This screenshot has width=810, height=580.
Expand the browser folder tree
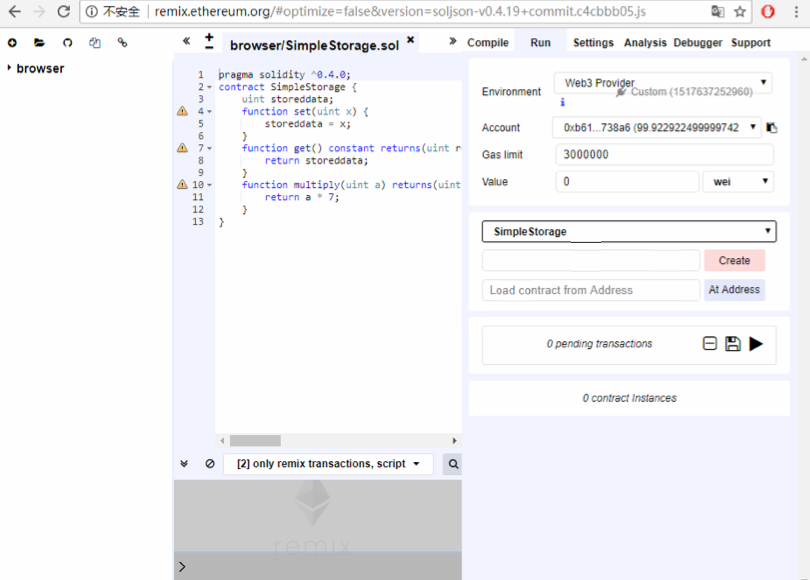tap(9, 68)
